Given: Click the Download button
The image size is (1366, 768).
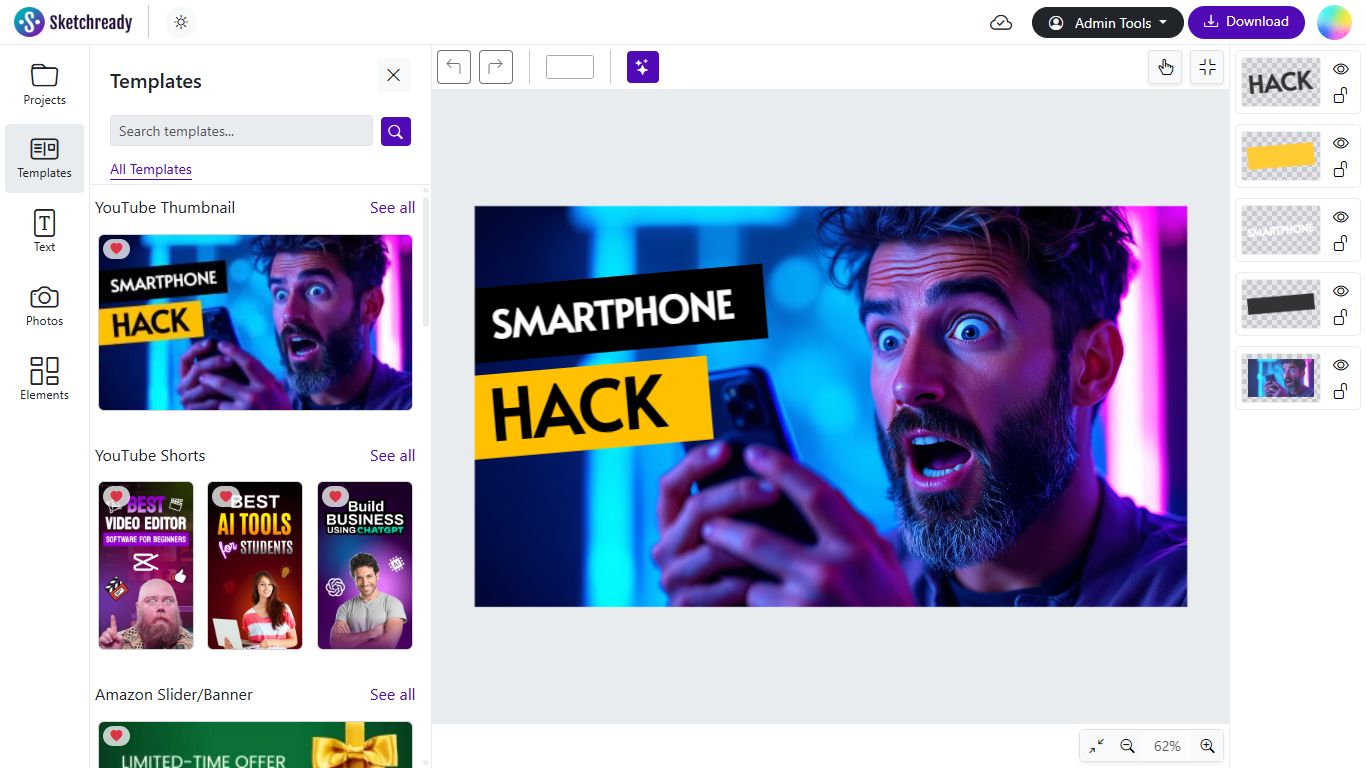Looking at the screenshot, I should [x=1246, y=22].
